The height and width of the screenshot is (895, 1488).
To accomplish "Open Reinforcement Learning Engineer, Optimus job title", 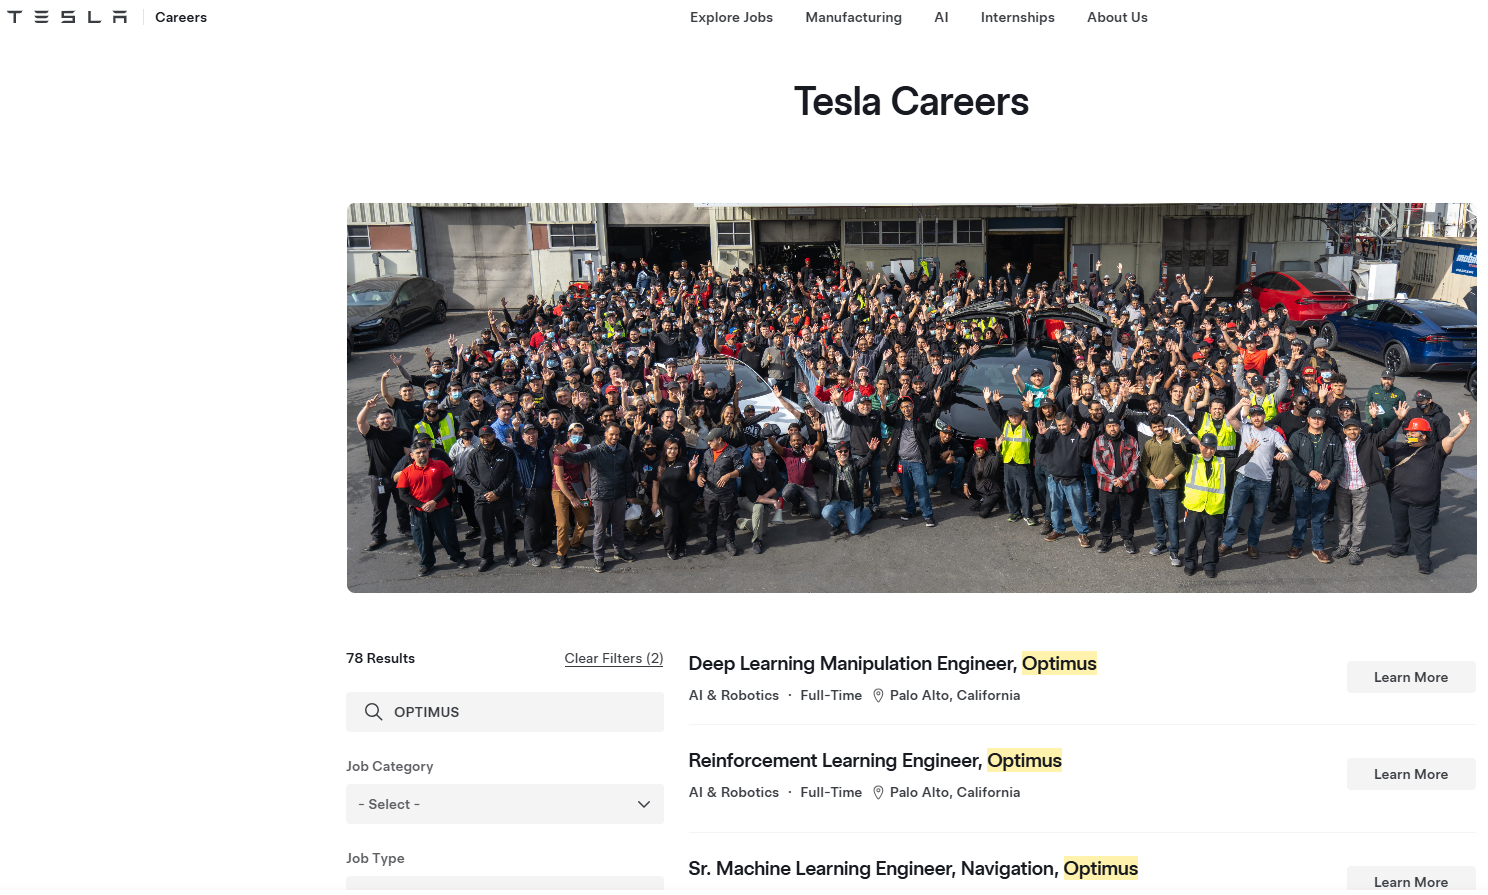I will point(874,761).
